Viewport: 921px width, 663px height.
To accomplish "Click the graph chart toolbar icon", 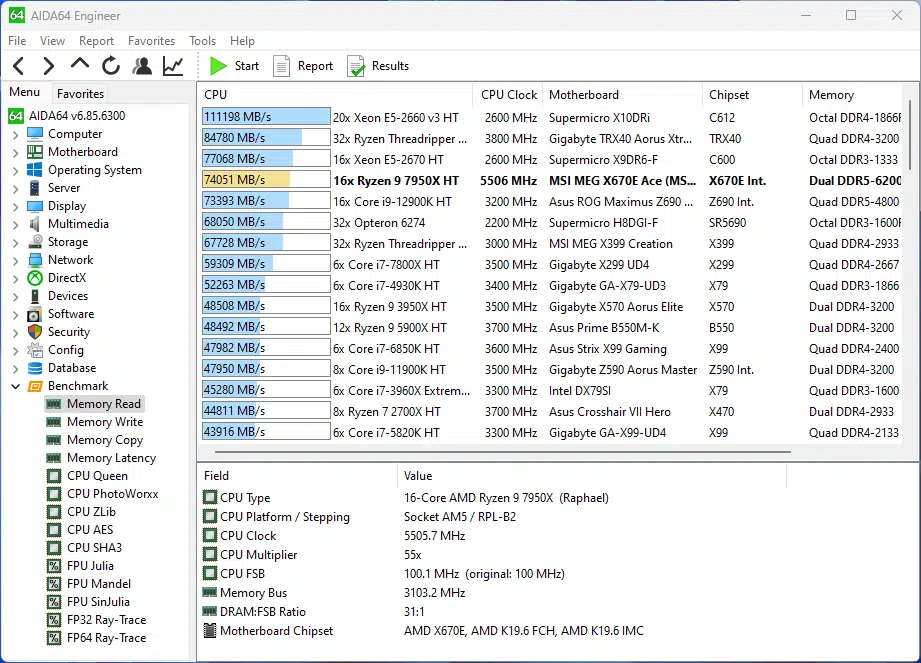I will pos(173,66).
